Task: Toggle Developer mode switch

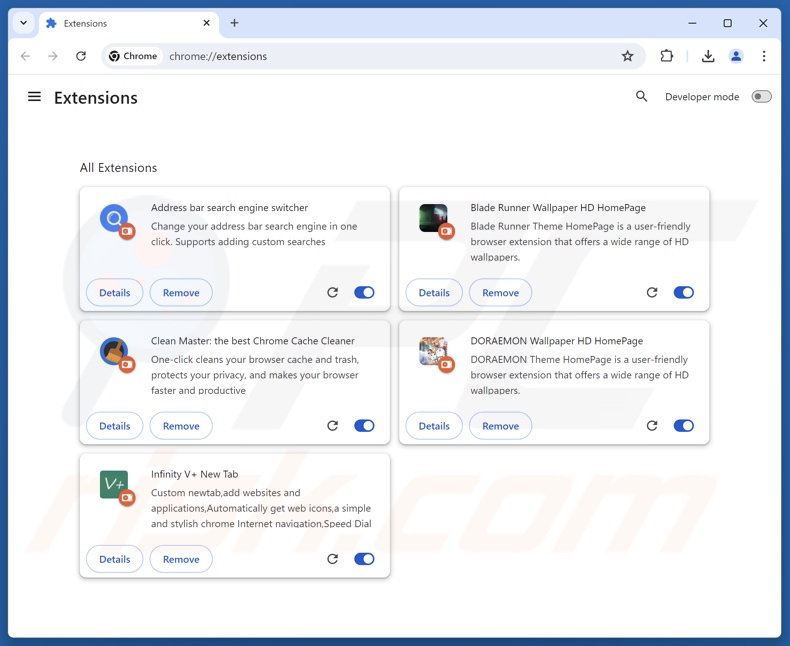Action: [761, 96]
